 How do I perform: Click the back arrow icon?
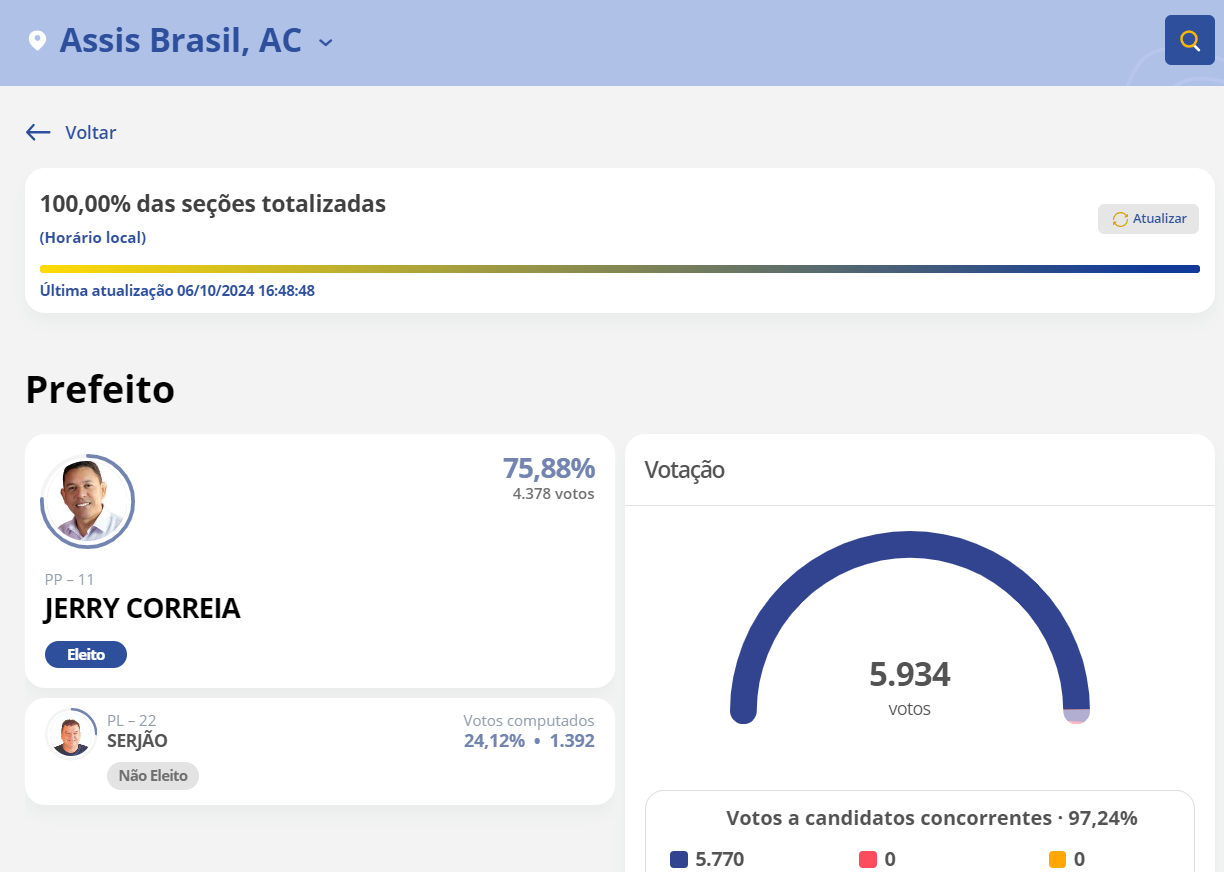pyautogui.click(x=38, y=132)
